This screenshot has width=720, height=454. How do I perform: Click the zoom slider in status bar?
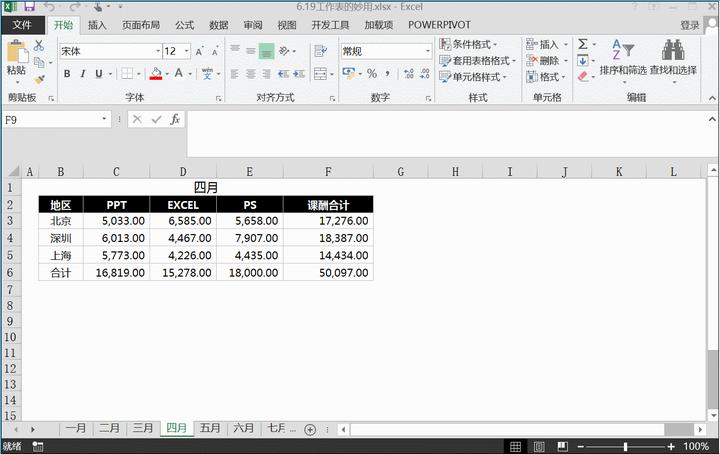[632, 446]
